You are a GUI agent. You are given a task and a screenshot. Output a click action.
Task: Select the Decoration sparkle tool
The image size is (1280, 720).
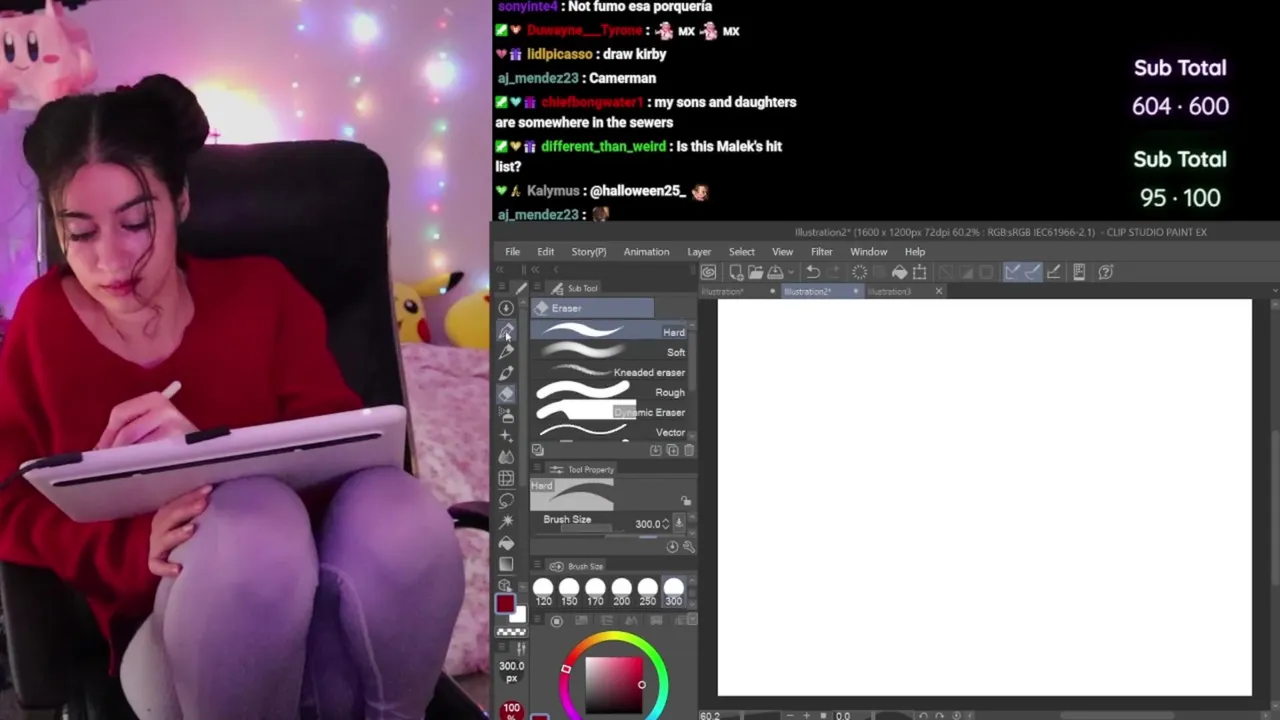pos(506,436)
